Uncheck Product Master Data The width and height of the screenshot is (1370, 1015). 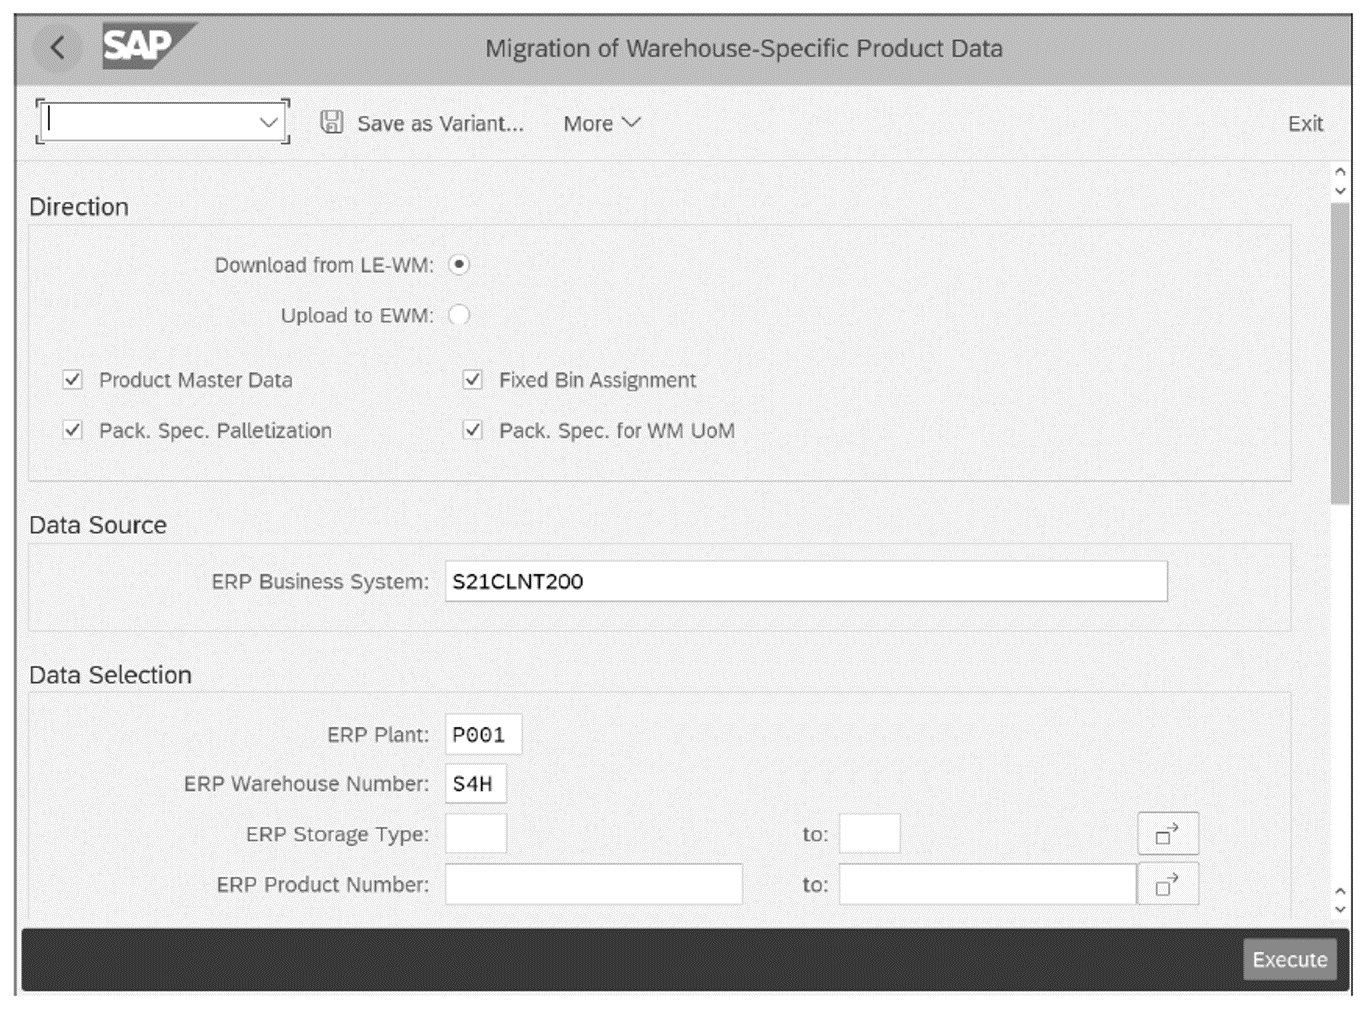[71, 379]
